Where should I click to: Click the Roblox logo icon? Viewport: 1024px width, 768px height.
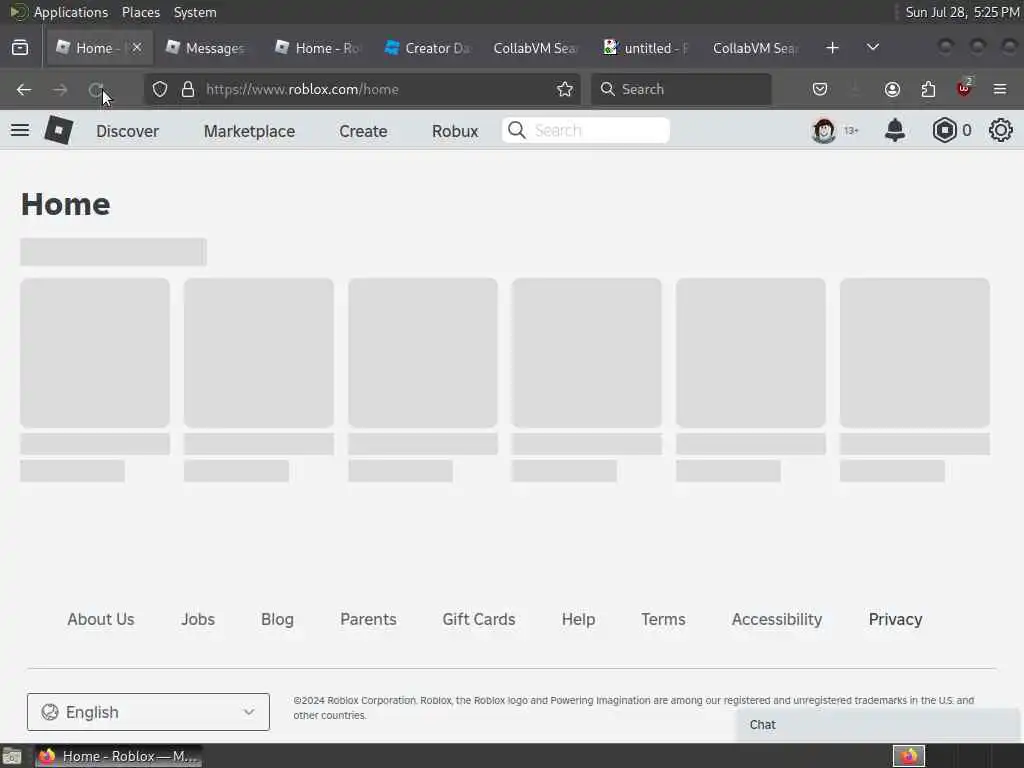tap(58, 130)
